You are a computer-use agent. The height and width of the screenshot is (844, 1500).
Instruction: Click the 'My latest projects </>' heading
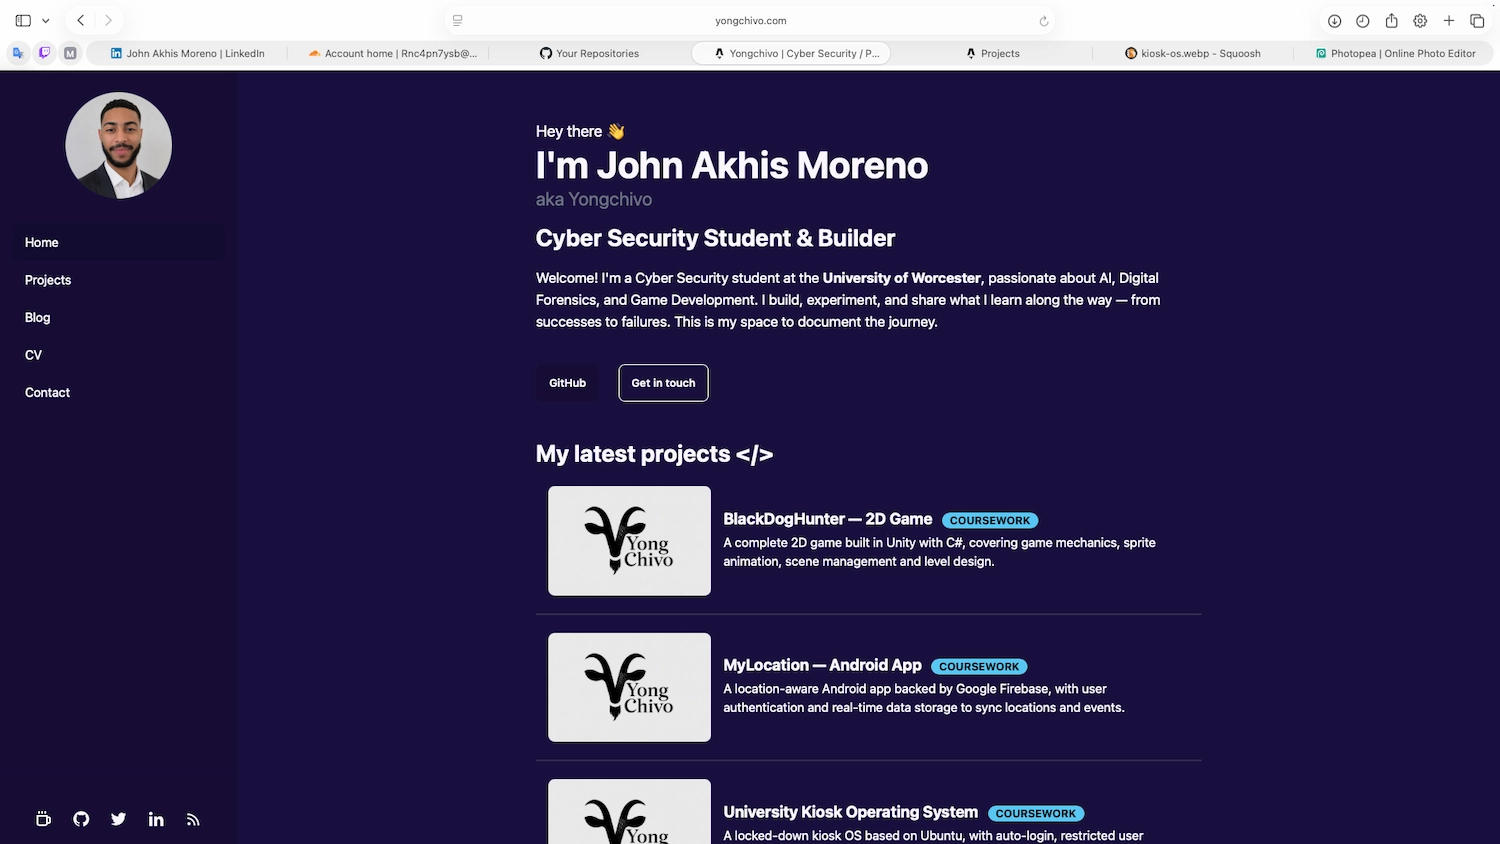654,454
